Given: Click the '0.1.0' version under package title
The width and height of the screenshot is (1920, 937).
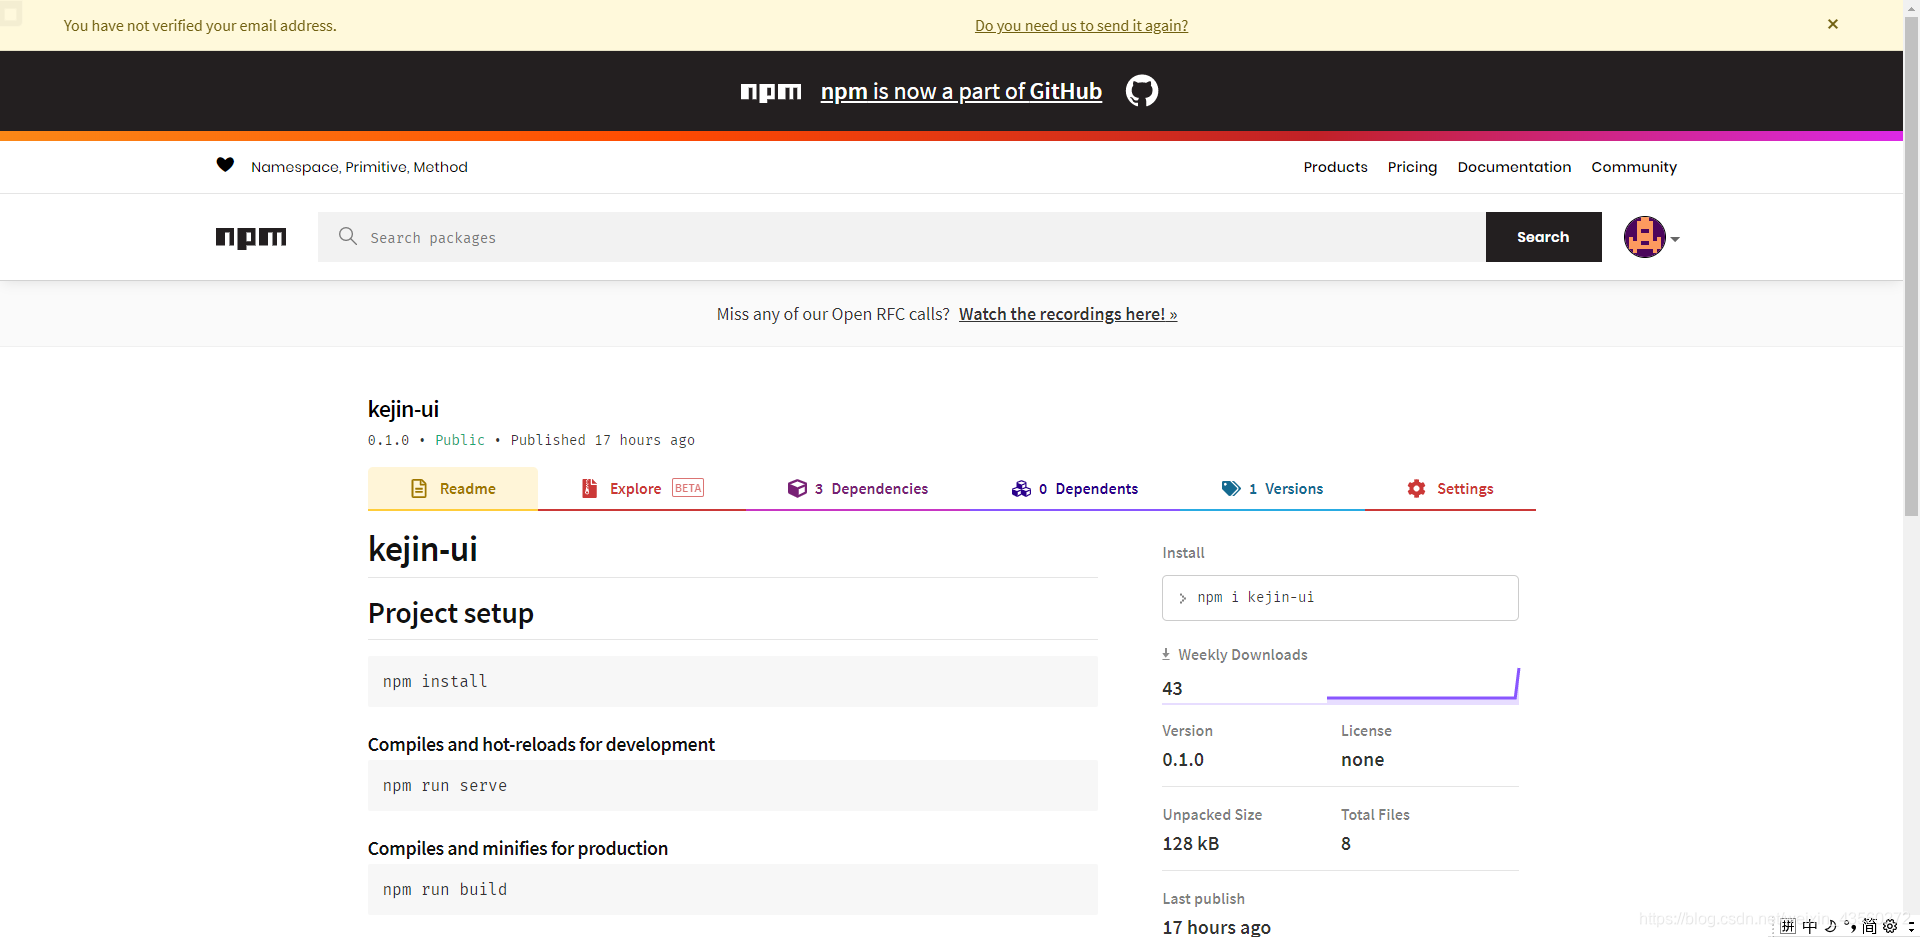Looking at the screenshot, I should (x=388, y=440).
